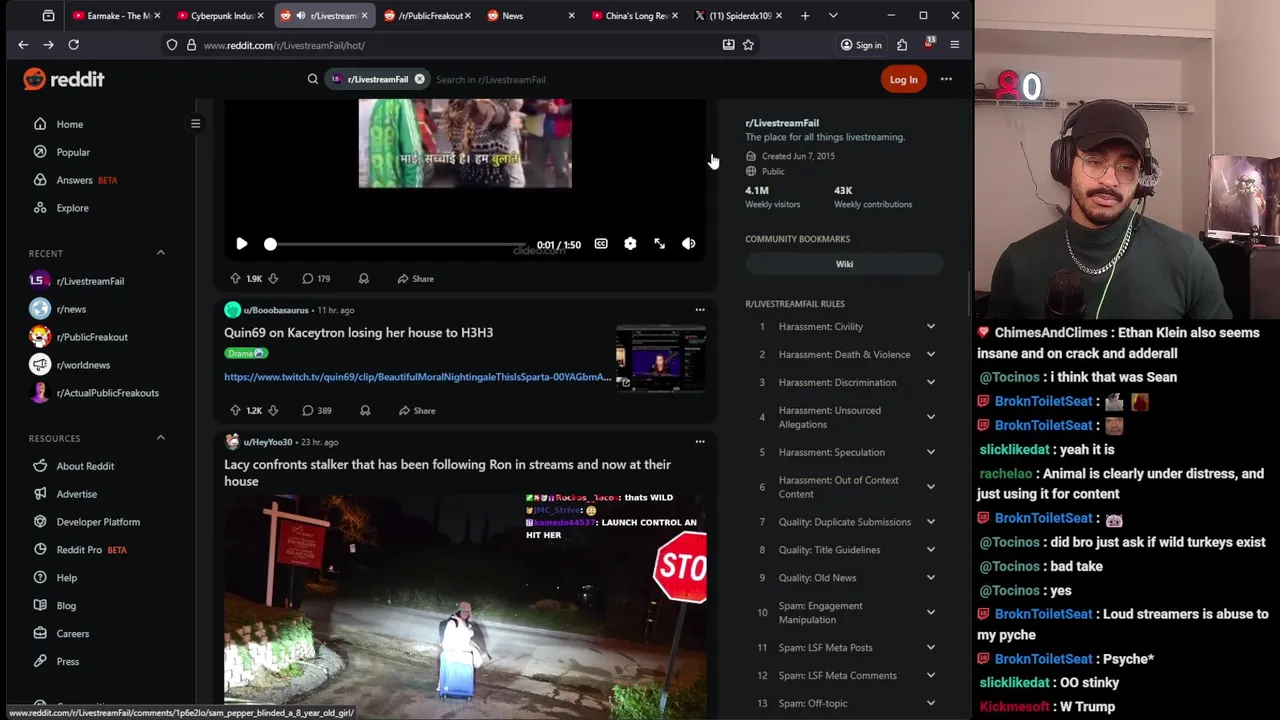Viewport: 1280px width, 720px height.
Task: Collapse the left navigation sidebar
Action: pyautogui.click(x=195, y=124)
